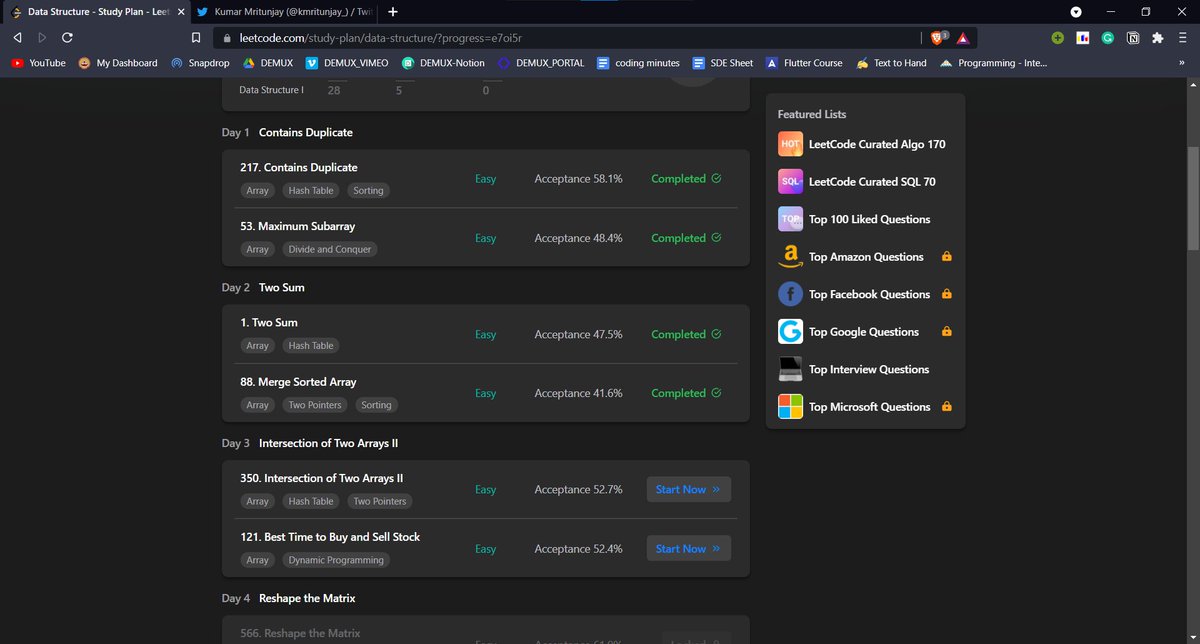The image size is (1200, 644).
Task: Open the coding minutes bookmark
Action: click(638, 63)
